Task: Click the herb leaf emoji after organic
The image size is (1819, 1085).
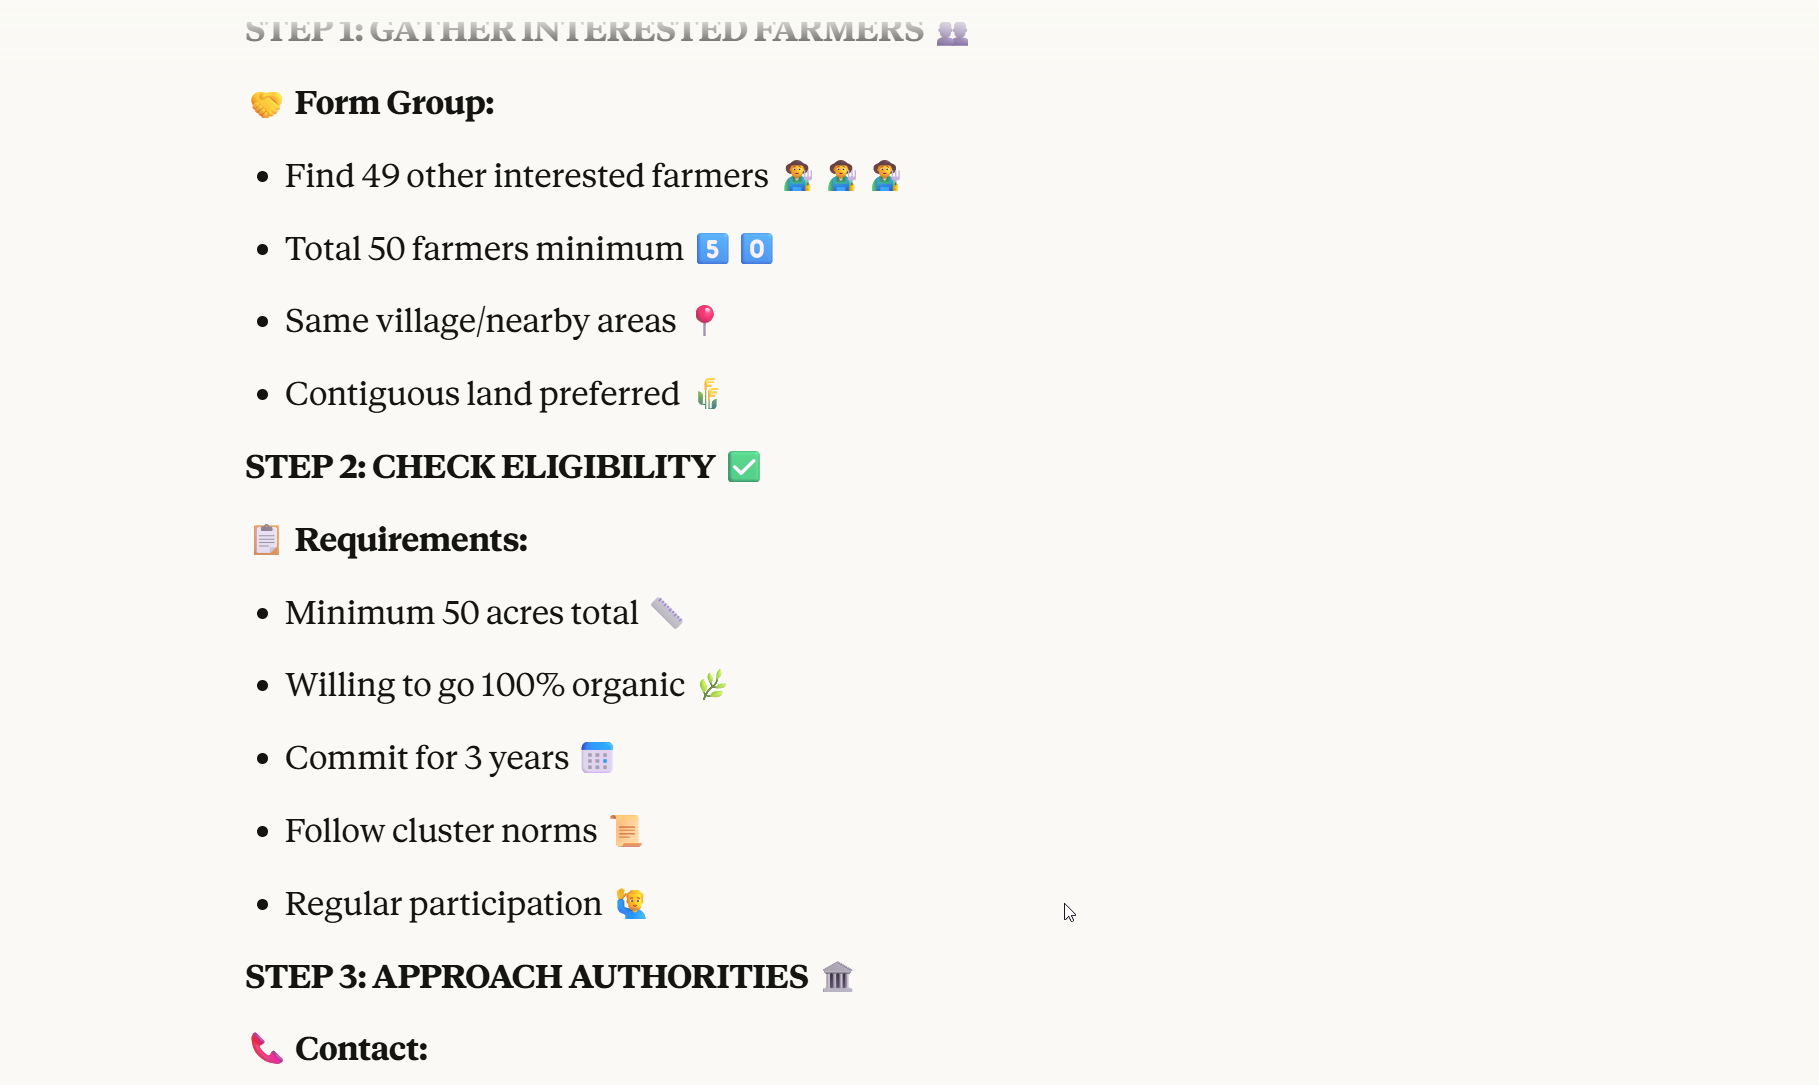Action: [712, 685]
